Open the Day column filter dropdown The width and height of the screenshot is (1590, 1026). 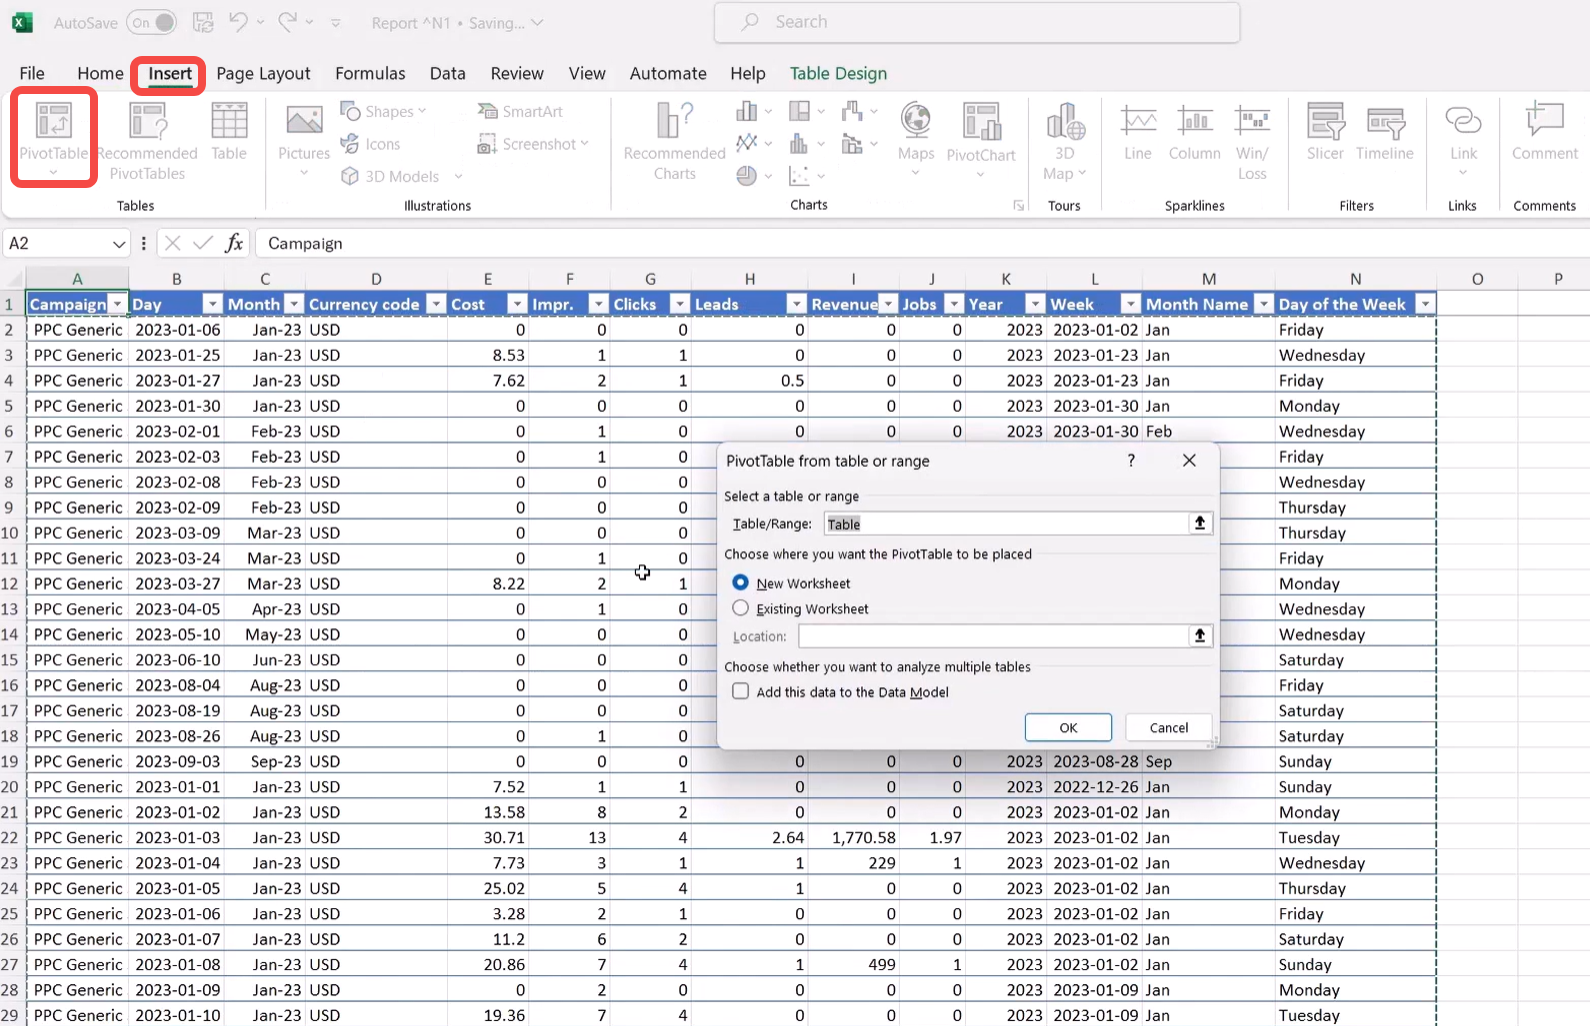pos(212,304)
